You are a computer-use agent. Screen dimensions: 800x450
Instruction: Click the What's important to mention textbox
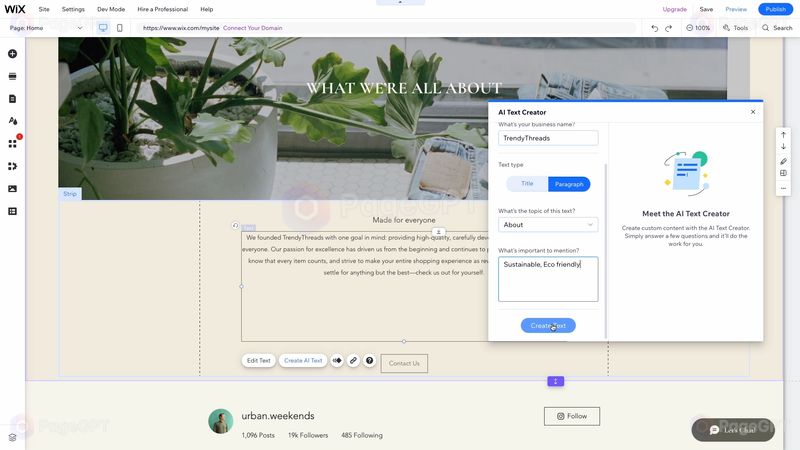pyautogui.click(x=548, y=279)
